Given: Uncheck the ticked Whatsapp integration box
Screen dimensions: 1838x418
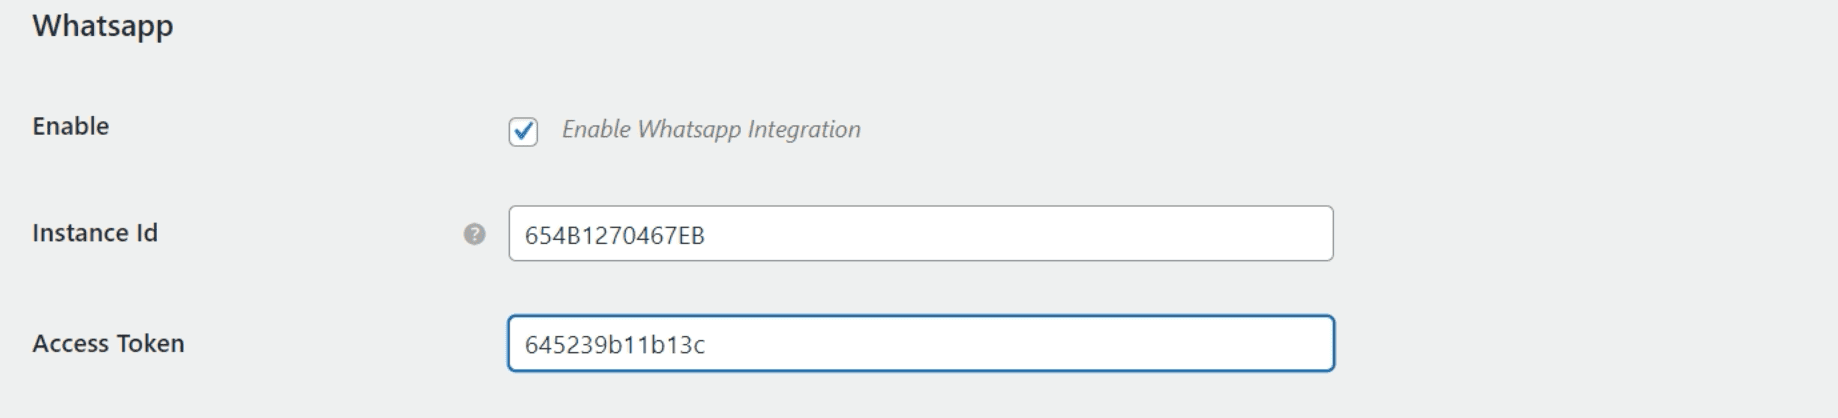Looking at the screenshot, I should [523, 131].
